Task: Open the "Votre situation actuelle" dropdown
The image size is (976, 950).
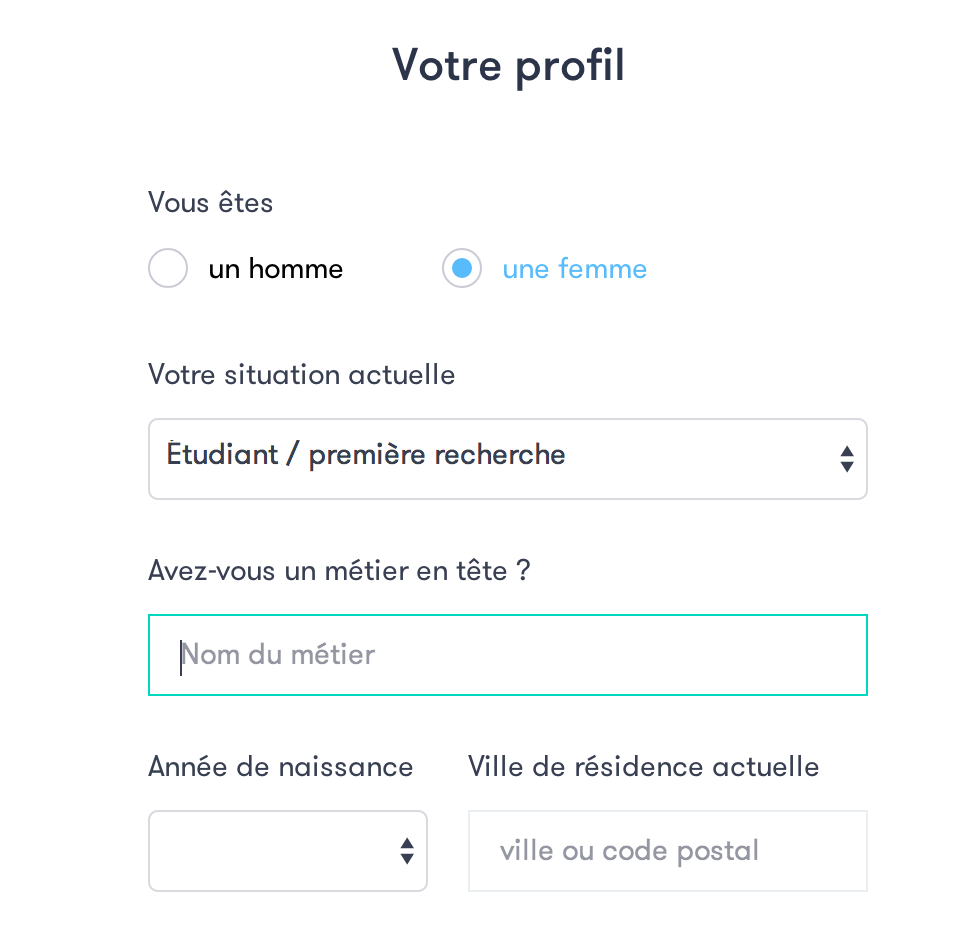Action: pyautogui.click(x=507, y=459)
